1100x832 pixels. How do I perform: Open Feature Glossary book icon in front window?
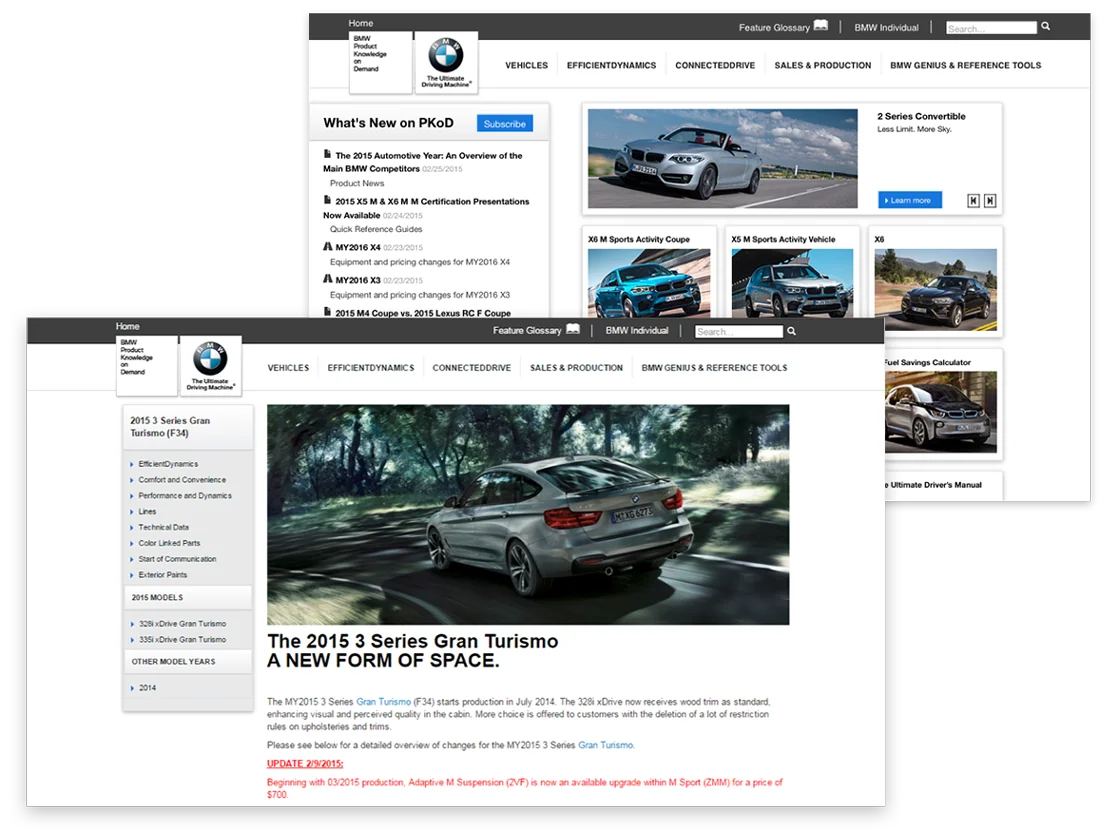(x=573, y=329)
